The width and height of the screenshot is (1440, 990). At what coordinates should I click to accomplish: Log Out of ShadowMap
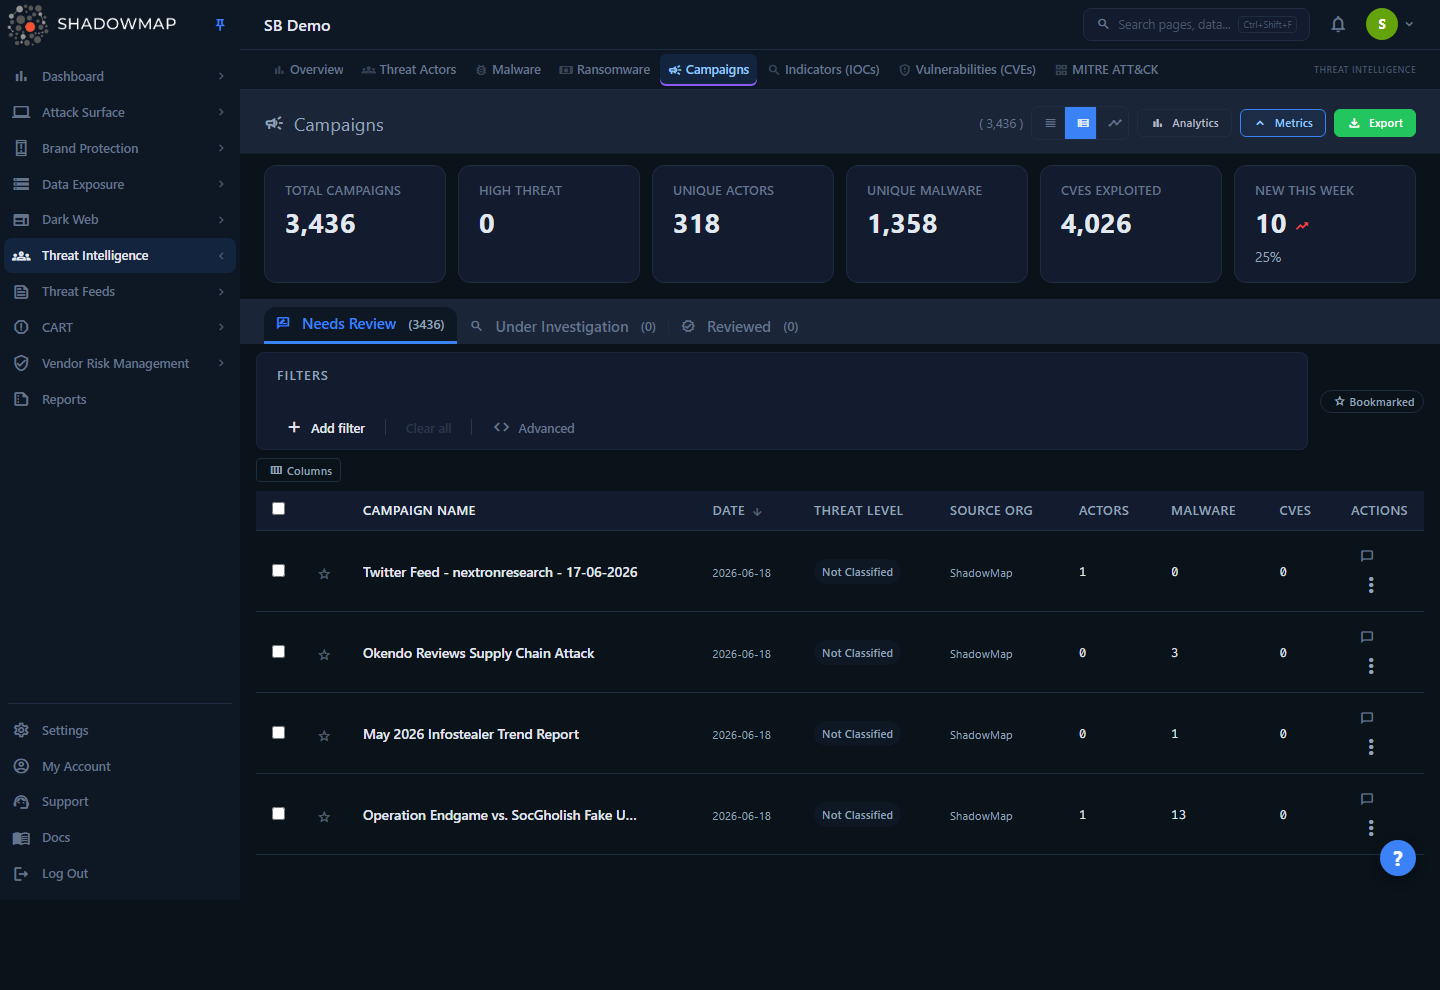(x=120, y=874)
